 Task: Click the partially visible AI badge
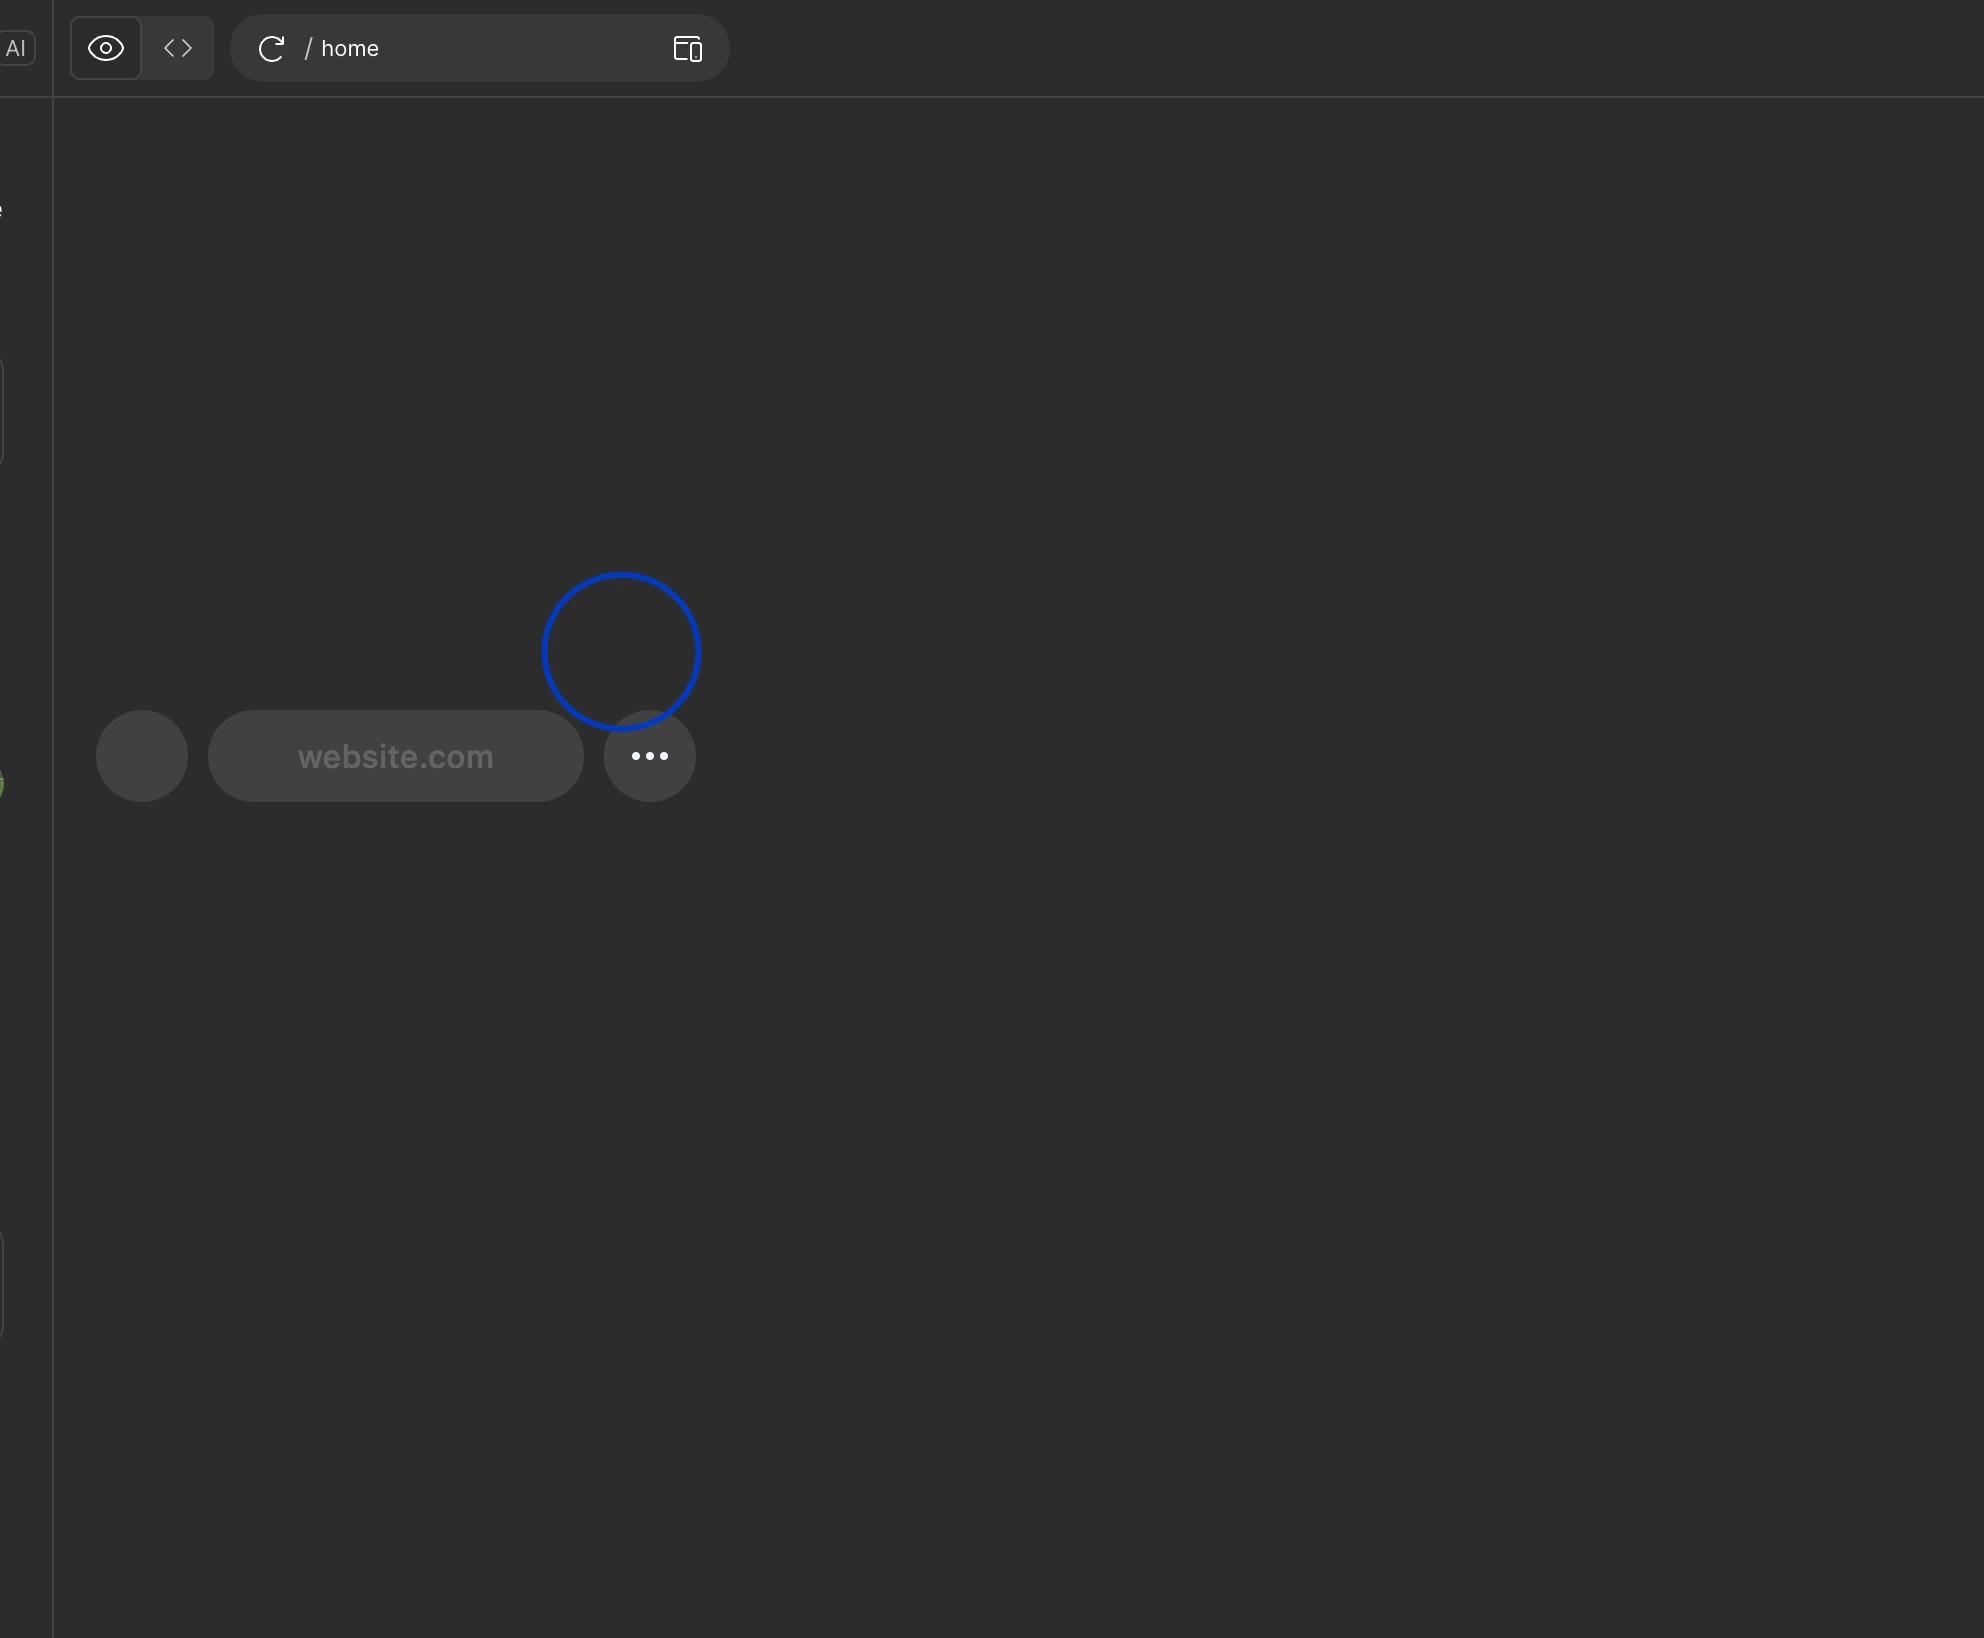pos(16,48)
